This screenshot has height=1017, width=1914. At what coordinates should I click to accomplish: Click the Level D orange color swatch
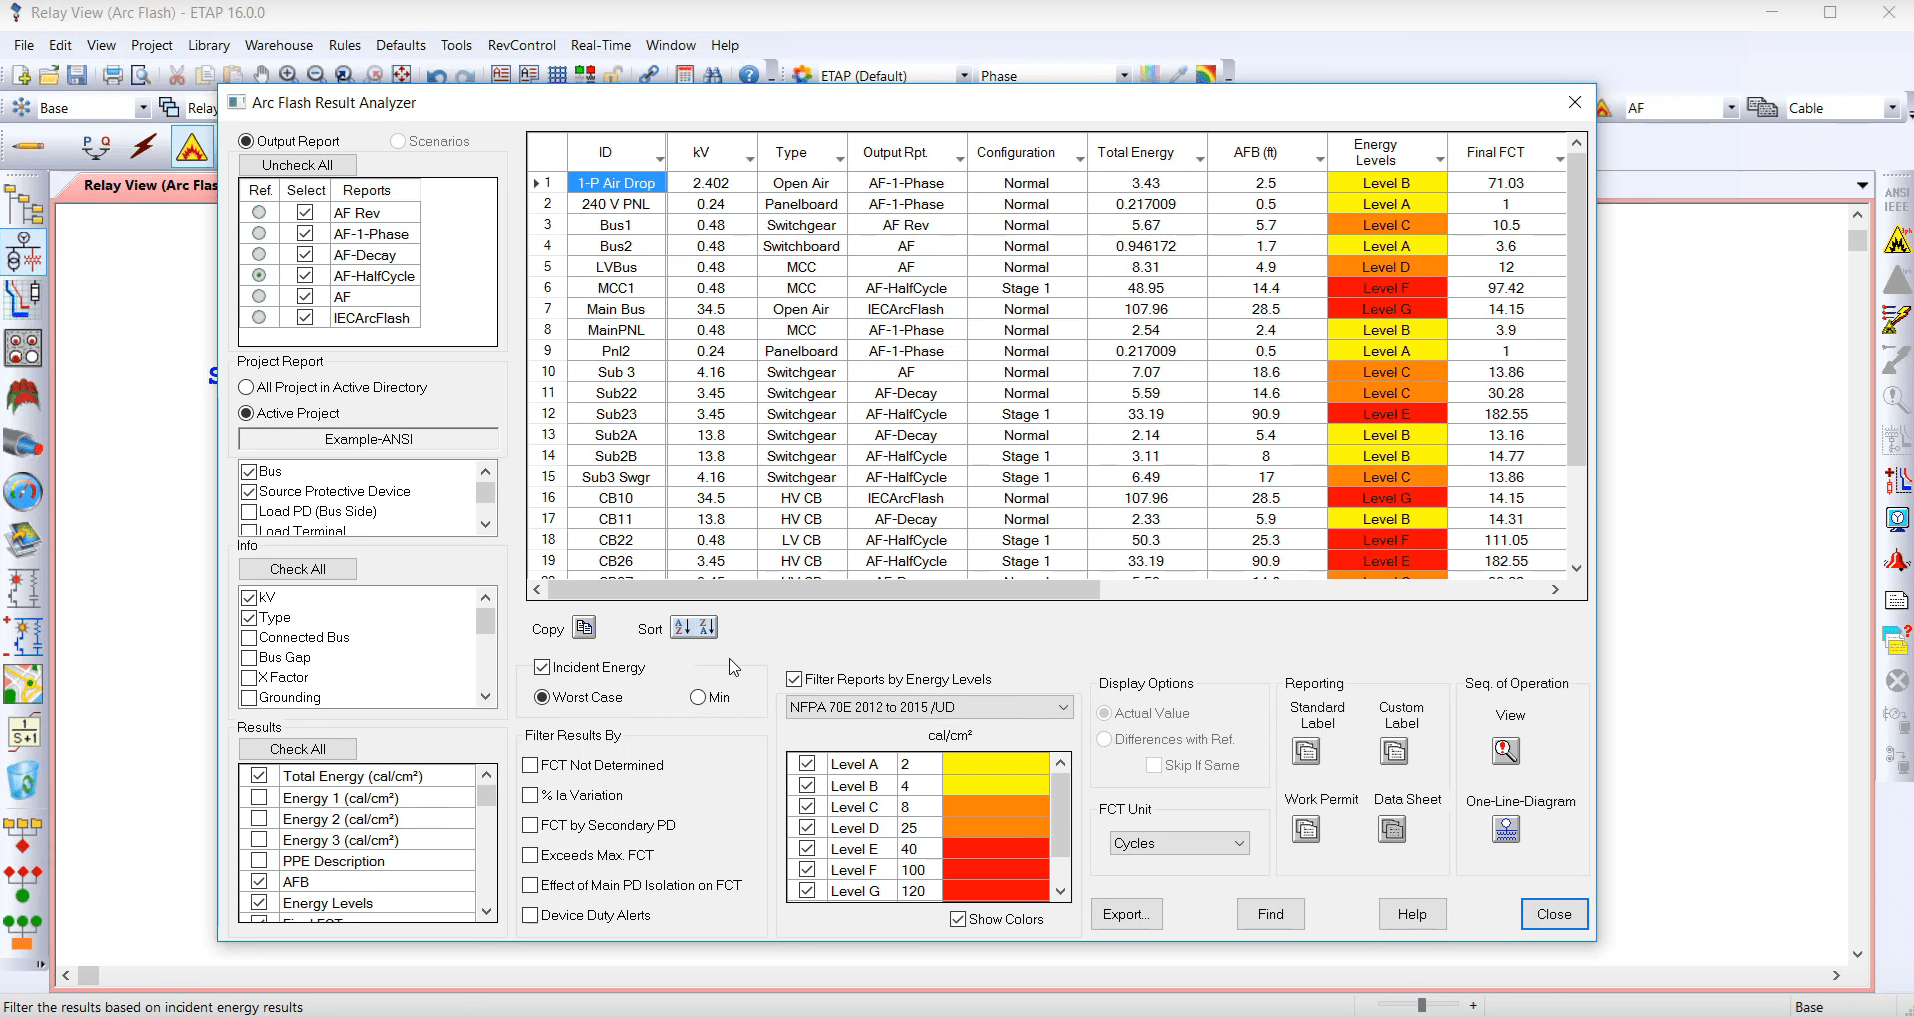(996, 828)
